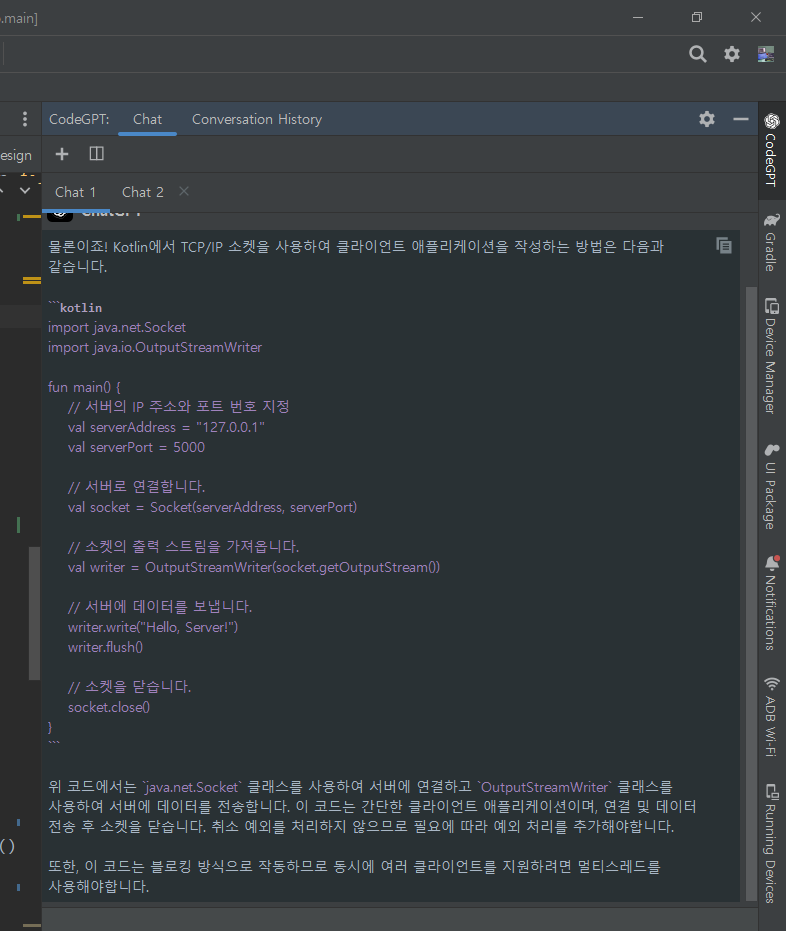Click the 'val socket = Socket(...)' line

(x=212, y=507)
